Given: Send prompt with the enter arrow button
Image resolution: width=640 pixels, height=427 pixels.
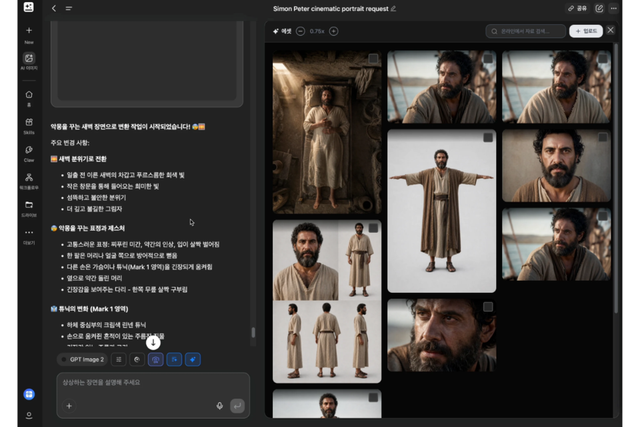Looking at the screenshot, I should pos(237,406).
